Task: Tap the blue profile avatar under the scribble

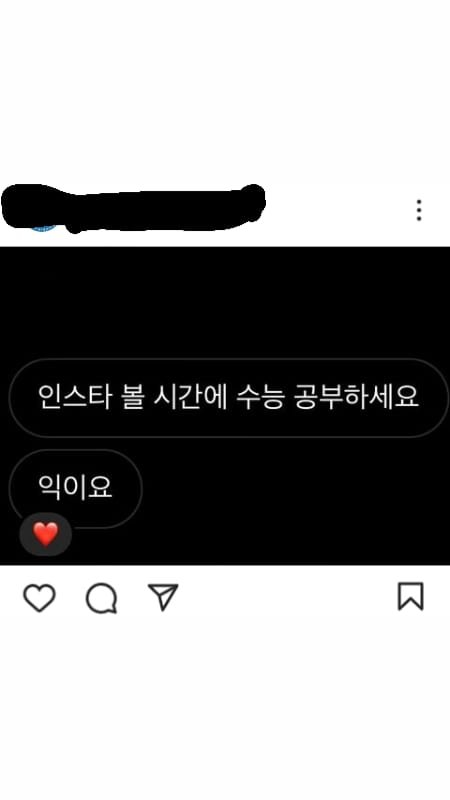Action: coord(43,227)
